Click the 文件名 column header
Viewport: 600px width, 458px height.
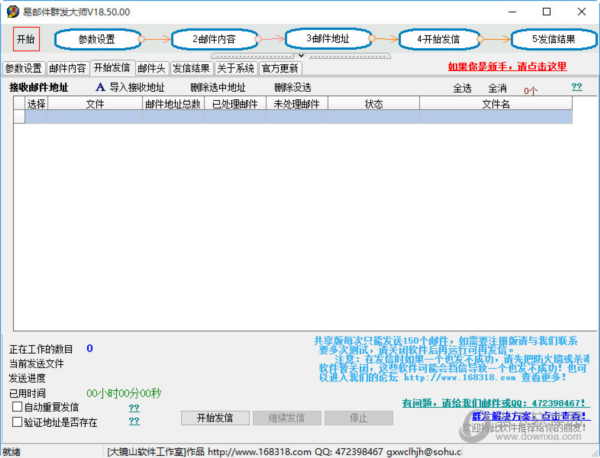point(496,104)
